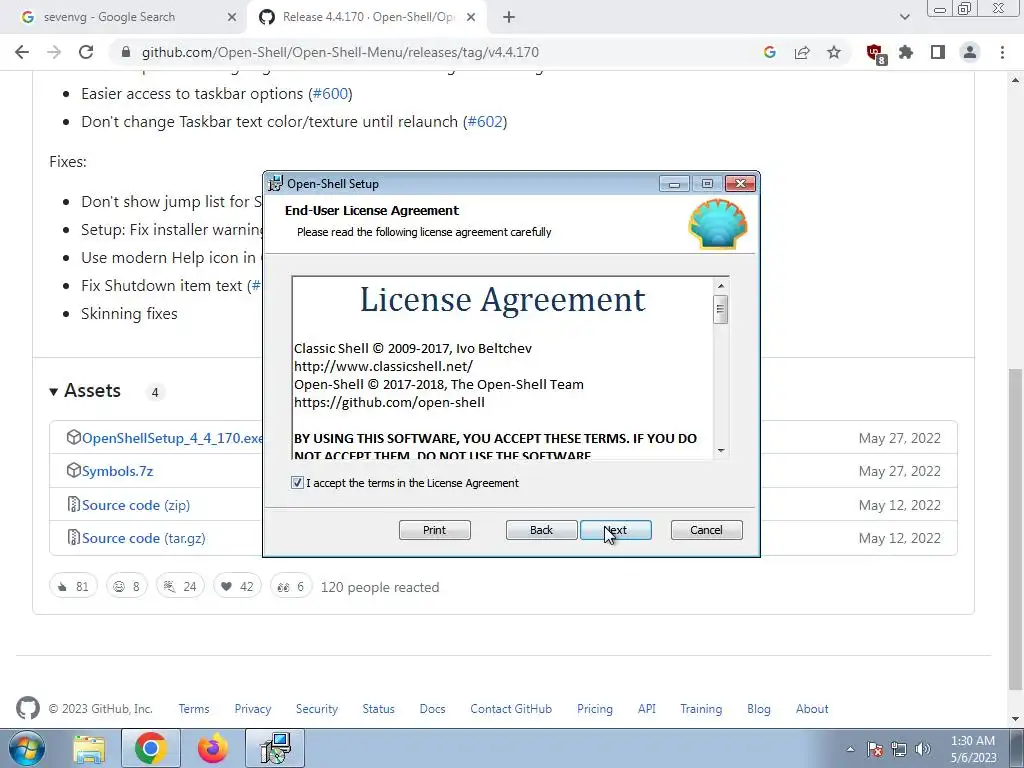This screenshot has width=1024, height=768.
Task: Open the Extensions puzzle icon
Action: [906, 52]
